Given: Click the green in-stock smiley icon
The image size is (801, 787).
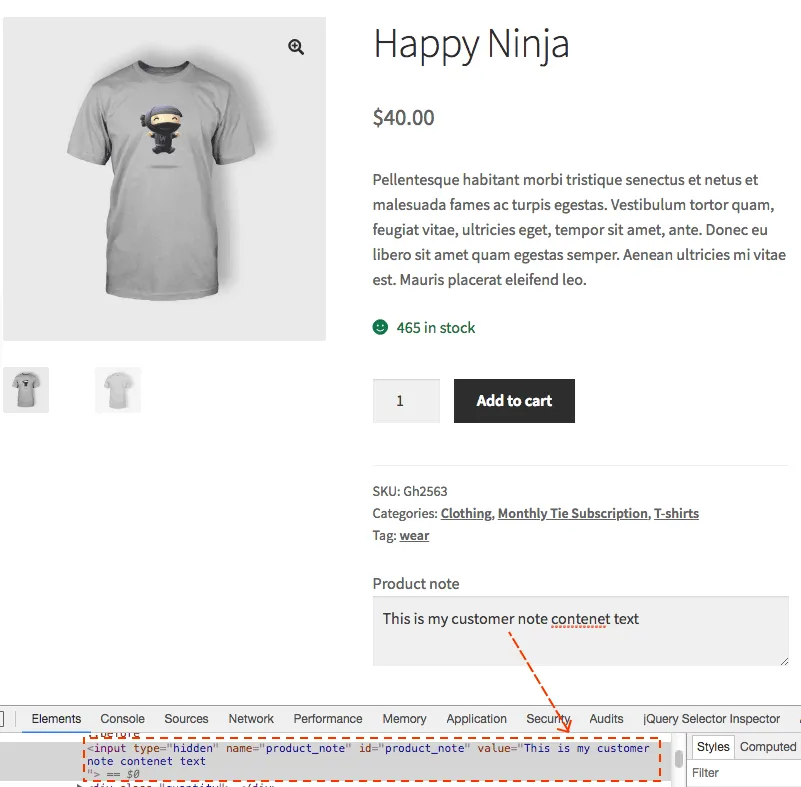Looking at the screenshot, I should [x=380, y=327].
